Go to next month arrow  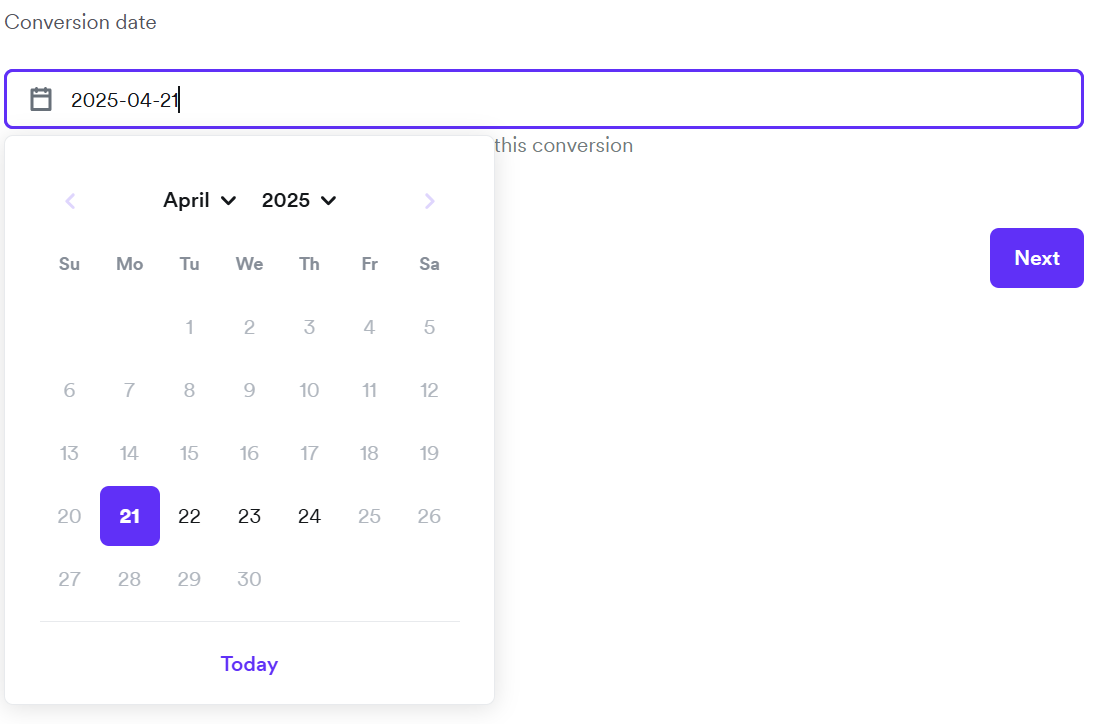(430, 201)
